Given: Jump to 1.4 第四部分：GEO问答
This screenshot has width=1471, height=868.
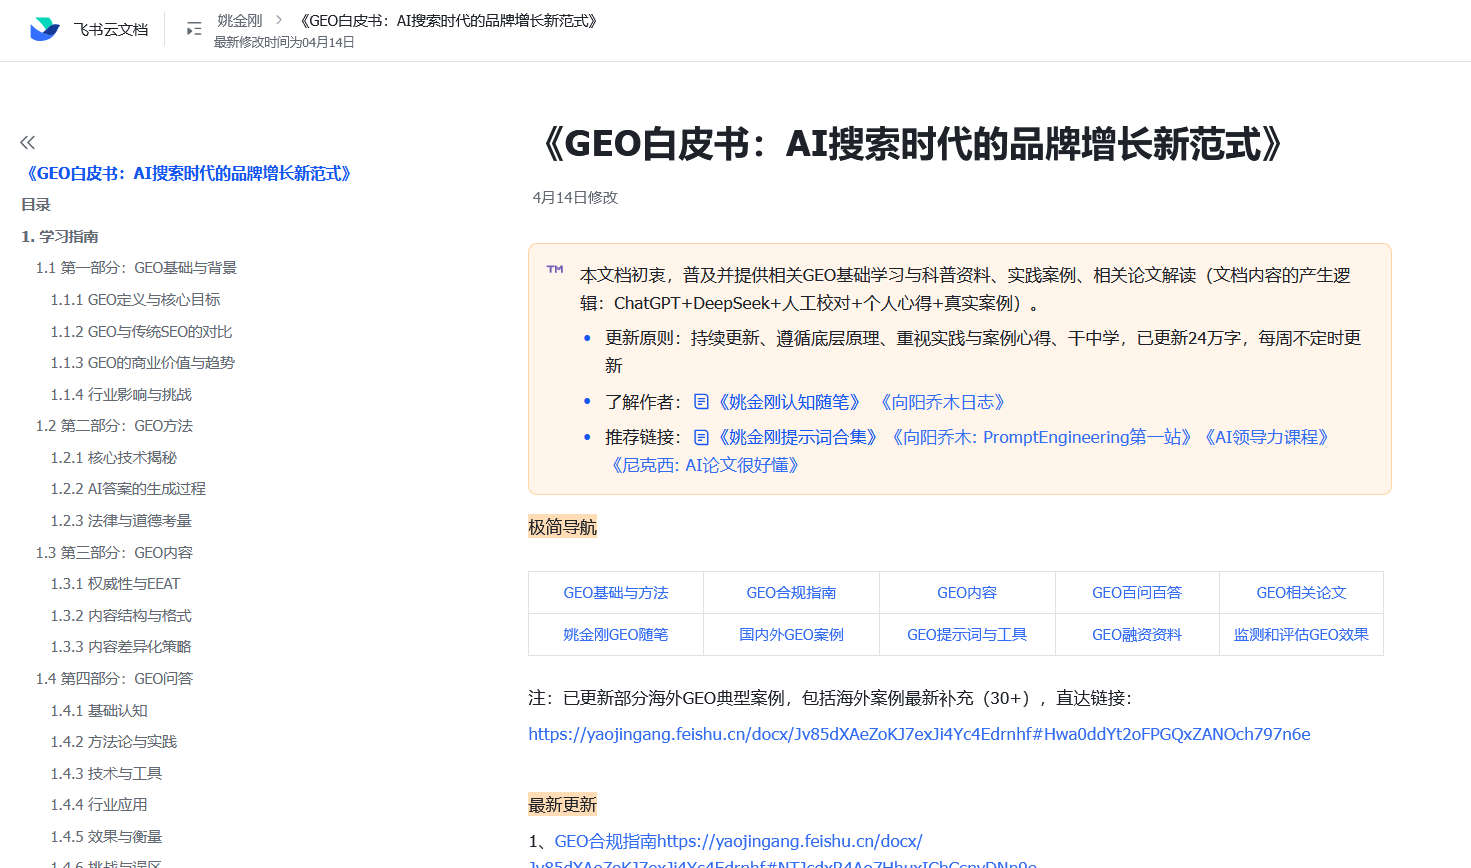Looking at the screenshot, I should (114, 679).
